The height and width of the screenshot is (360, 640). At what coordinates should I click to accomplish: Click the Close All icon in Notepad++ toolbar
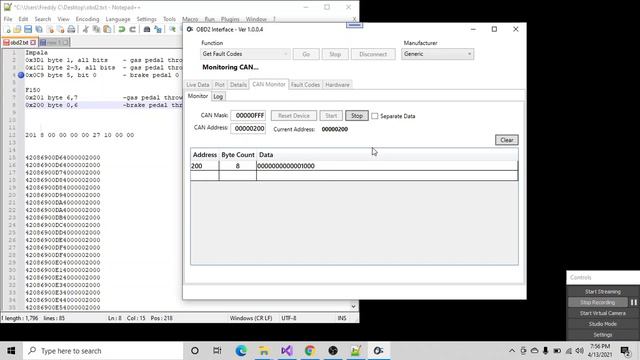pyautogui.click(x=60, y=29)
